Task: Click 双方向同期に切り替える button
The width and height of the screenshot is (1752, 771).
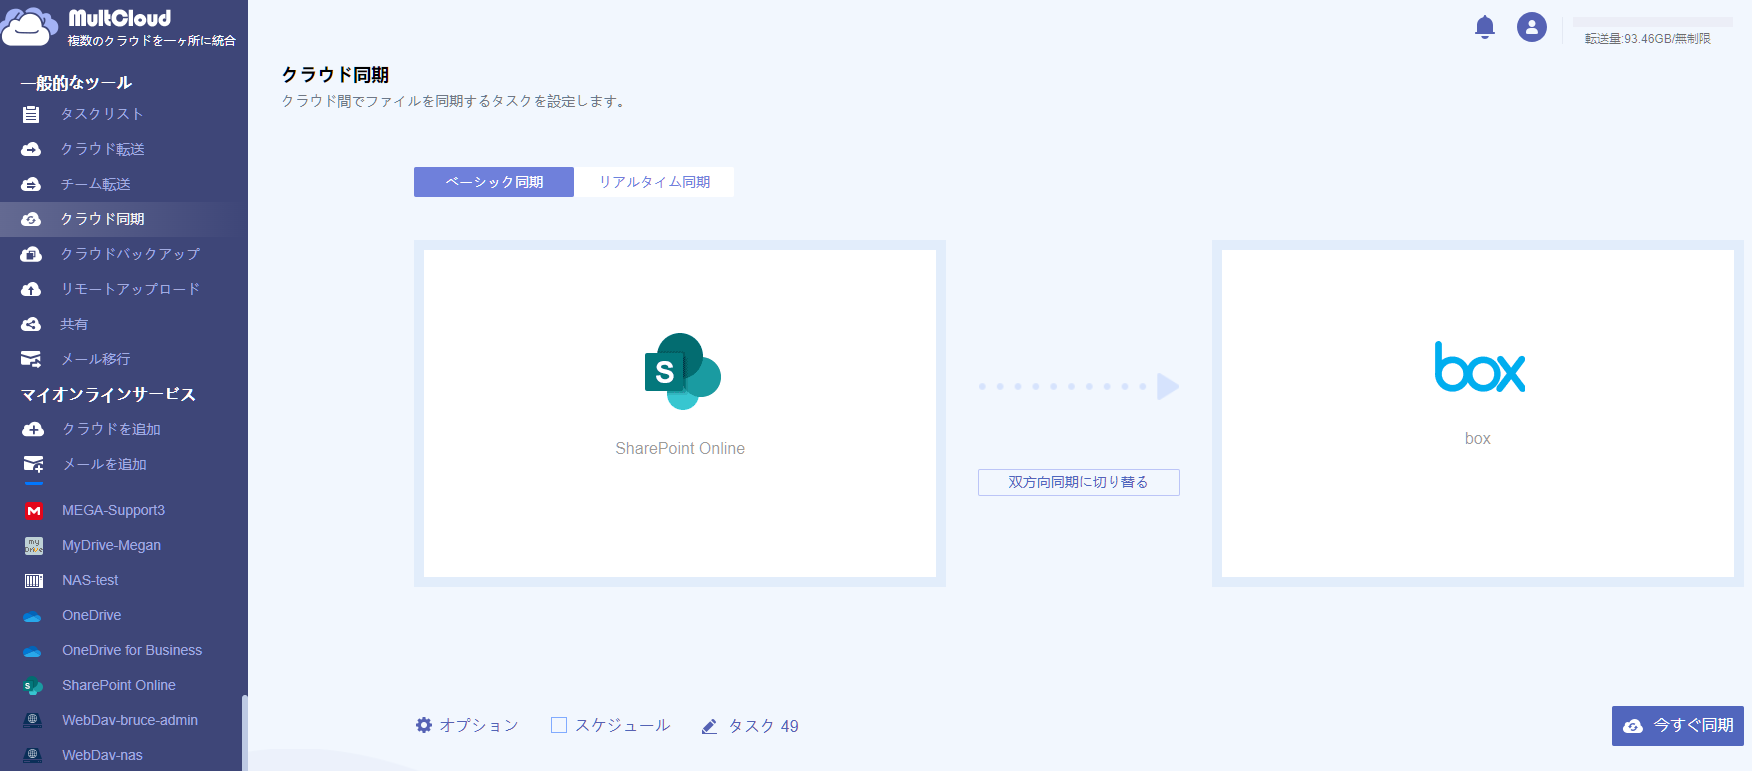Action: pos(1079,482)
